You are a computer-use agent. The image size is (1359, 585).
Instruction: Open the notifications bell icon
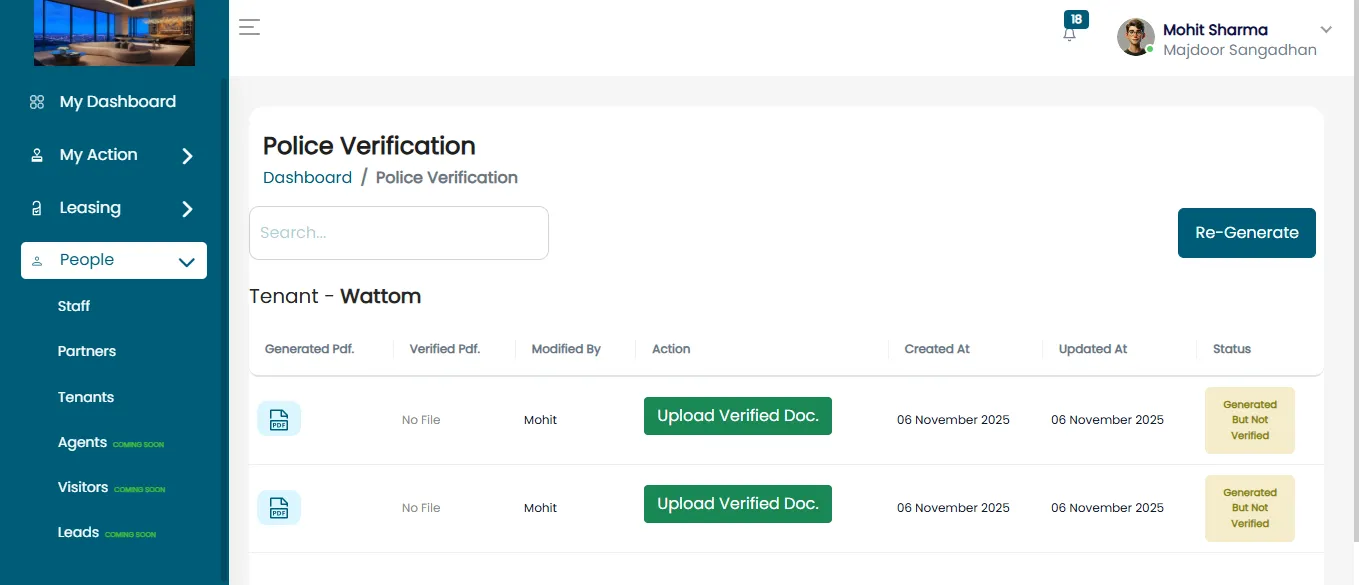click(1070, 34)
